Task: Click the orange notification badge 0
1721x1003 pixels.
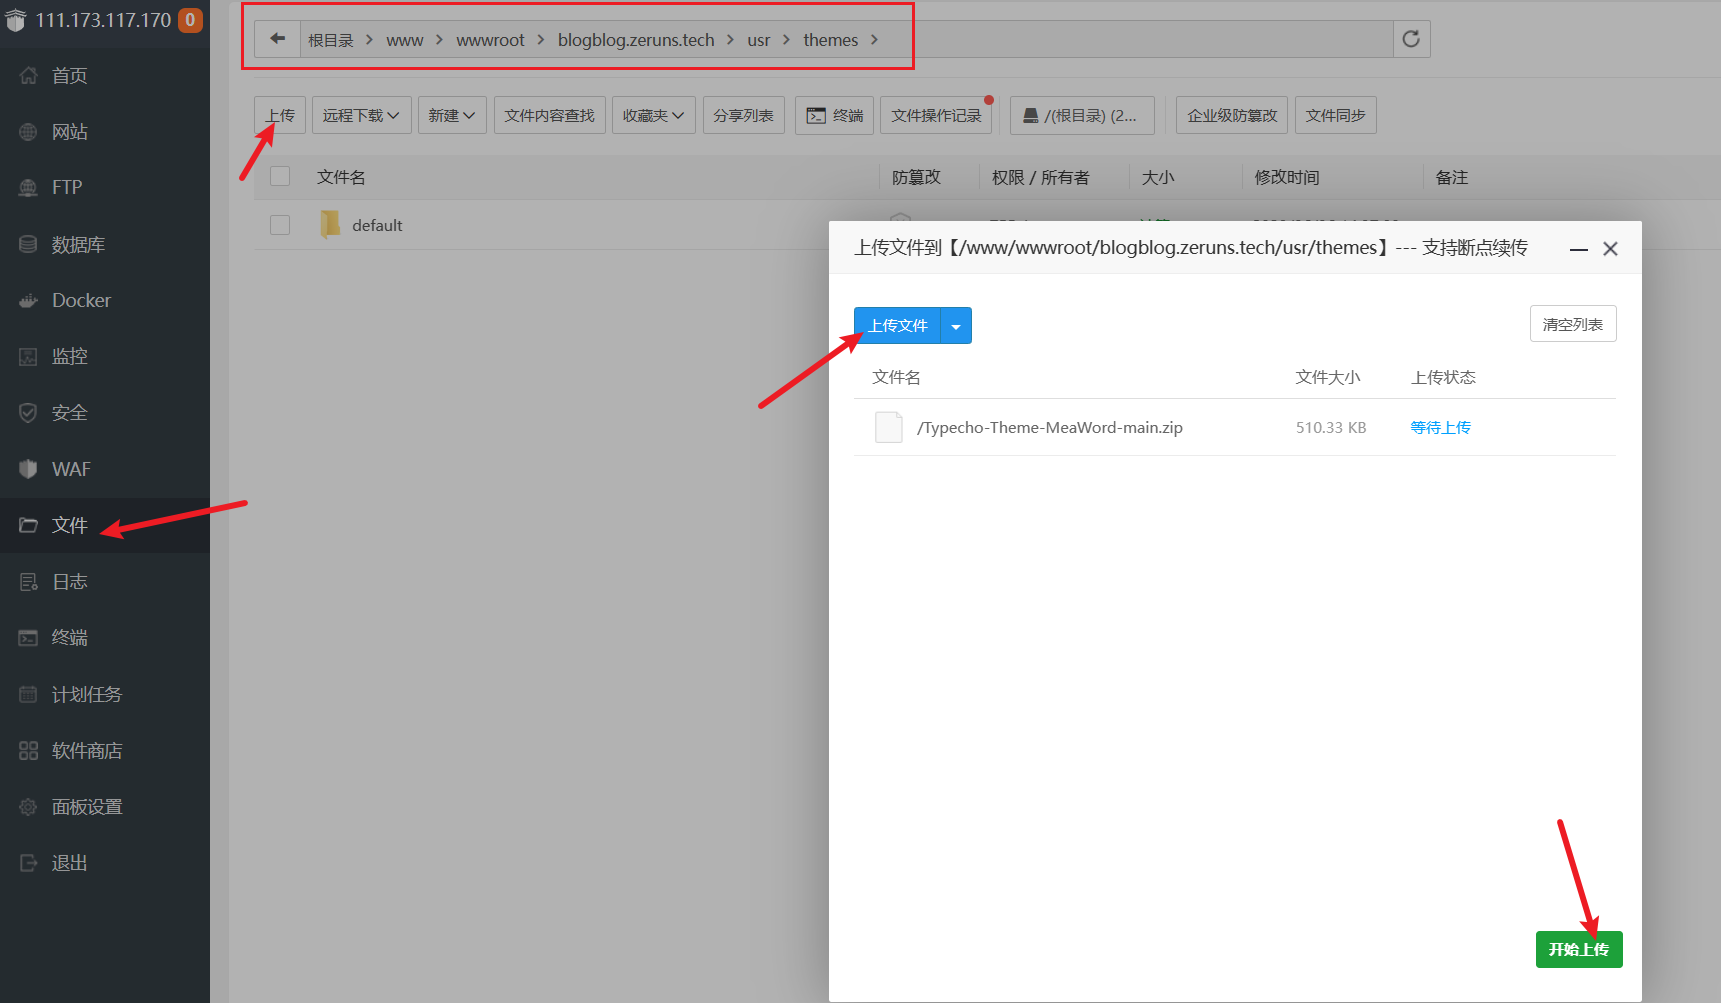Action: tap(190, 20)
